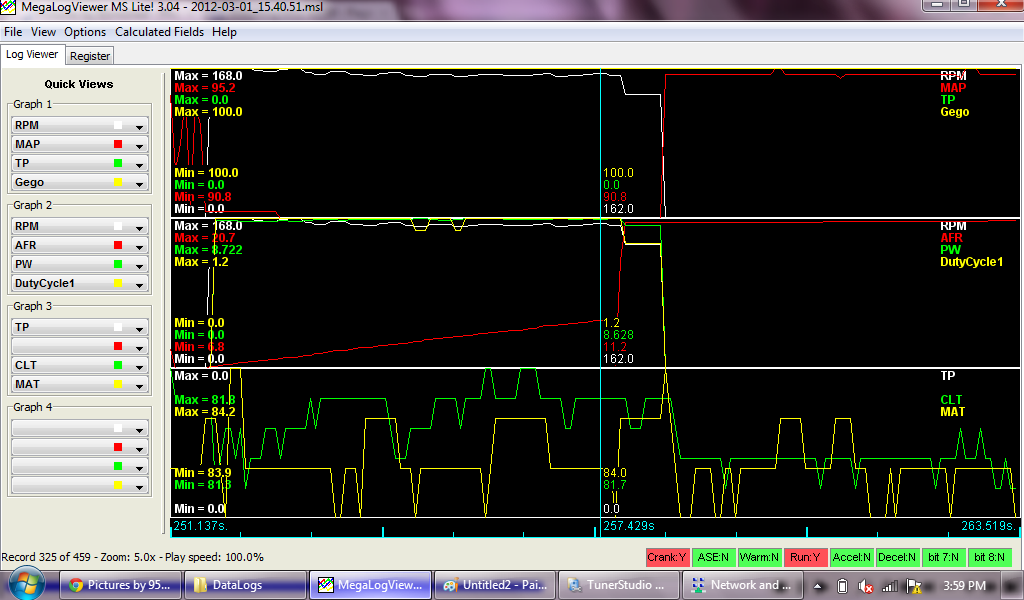Screen dimensions: 1024x600
Task: Switch to the Register tab
Action: coord(90,56)
